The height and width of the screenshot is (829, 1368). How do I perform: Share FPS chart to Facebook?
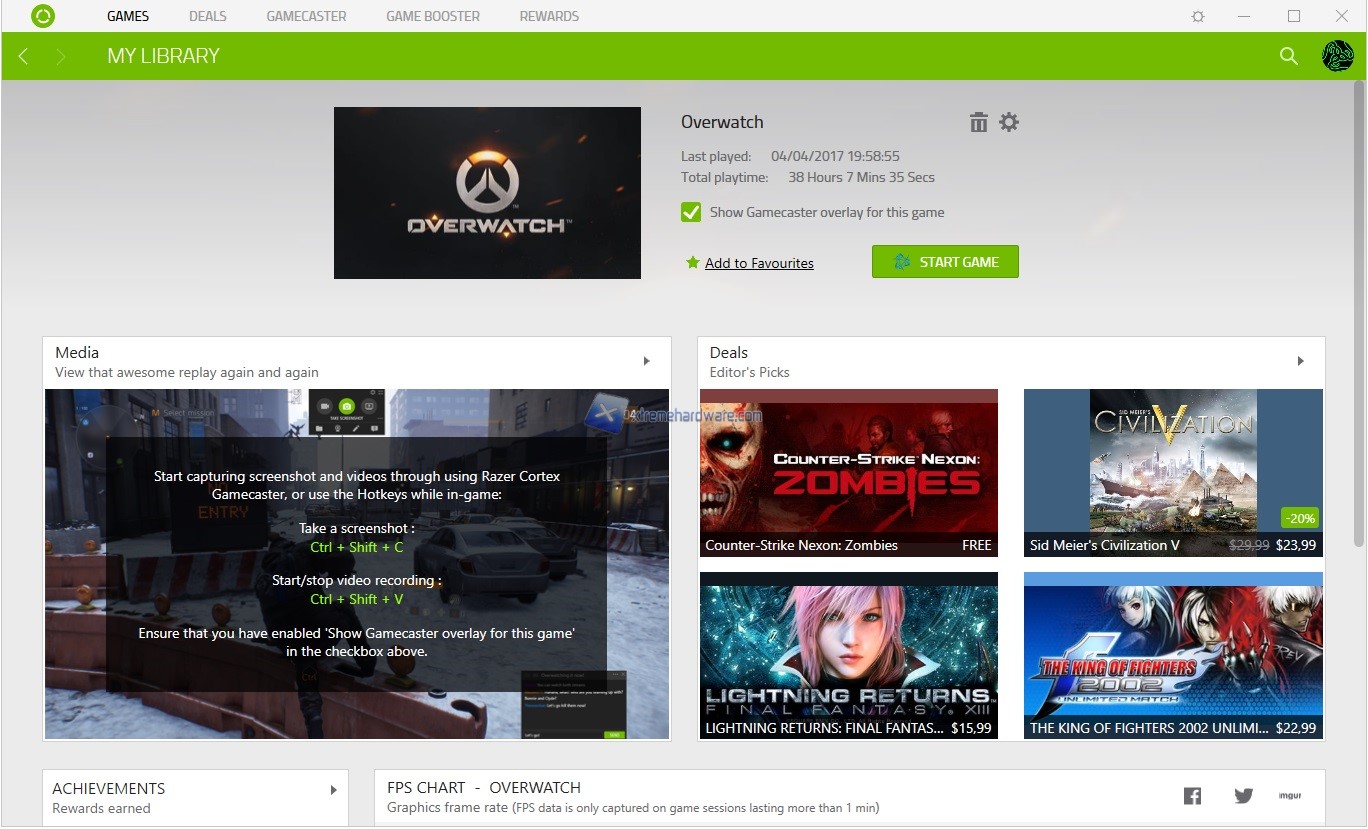click(1192, 796)
